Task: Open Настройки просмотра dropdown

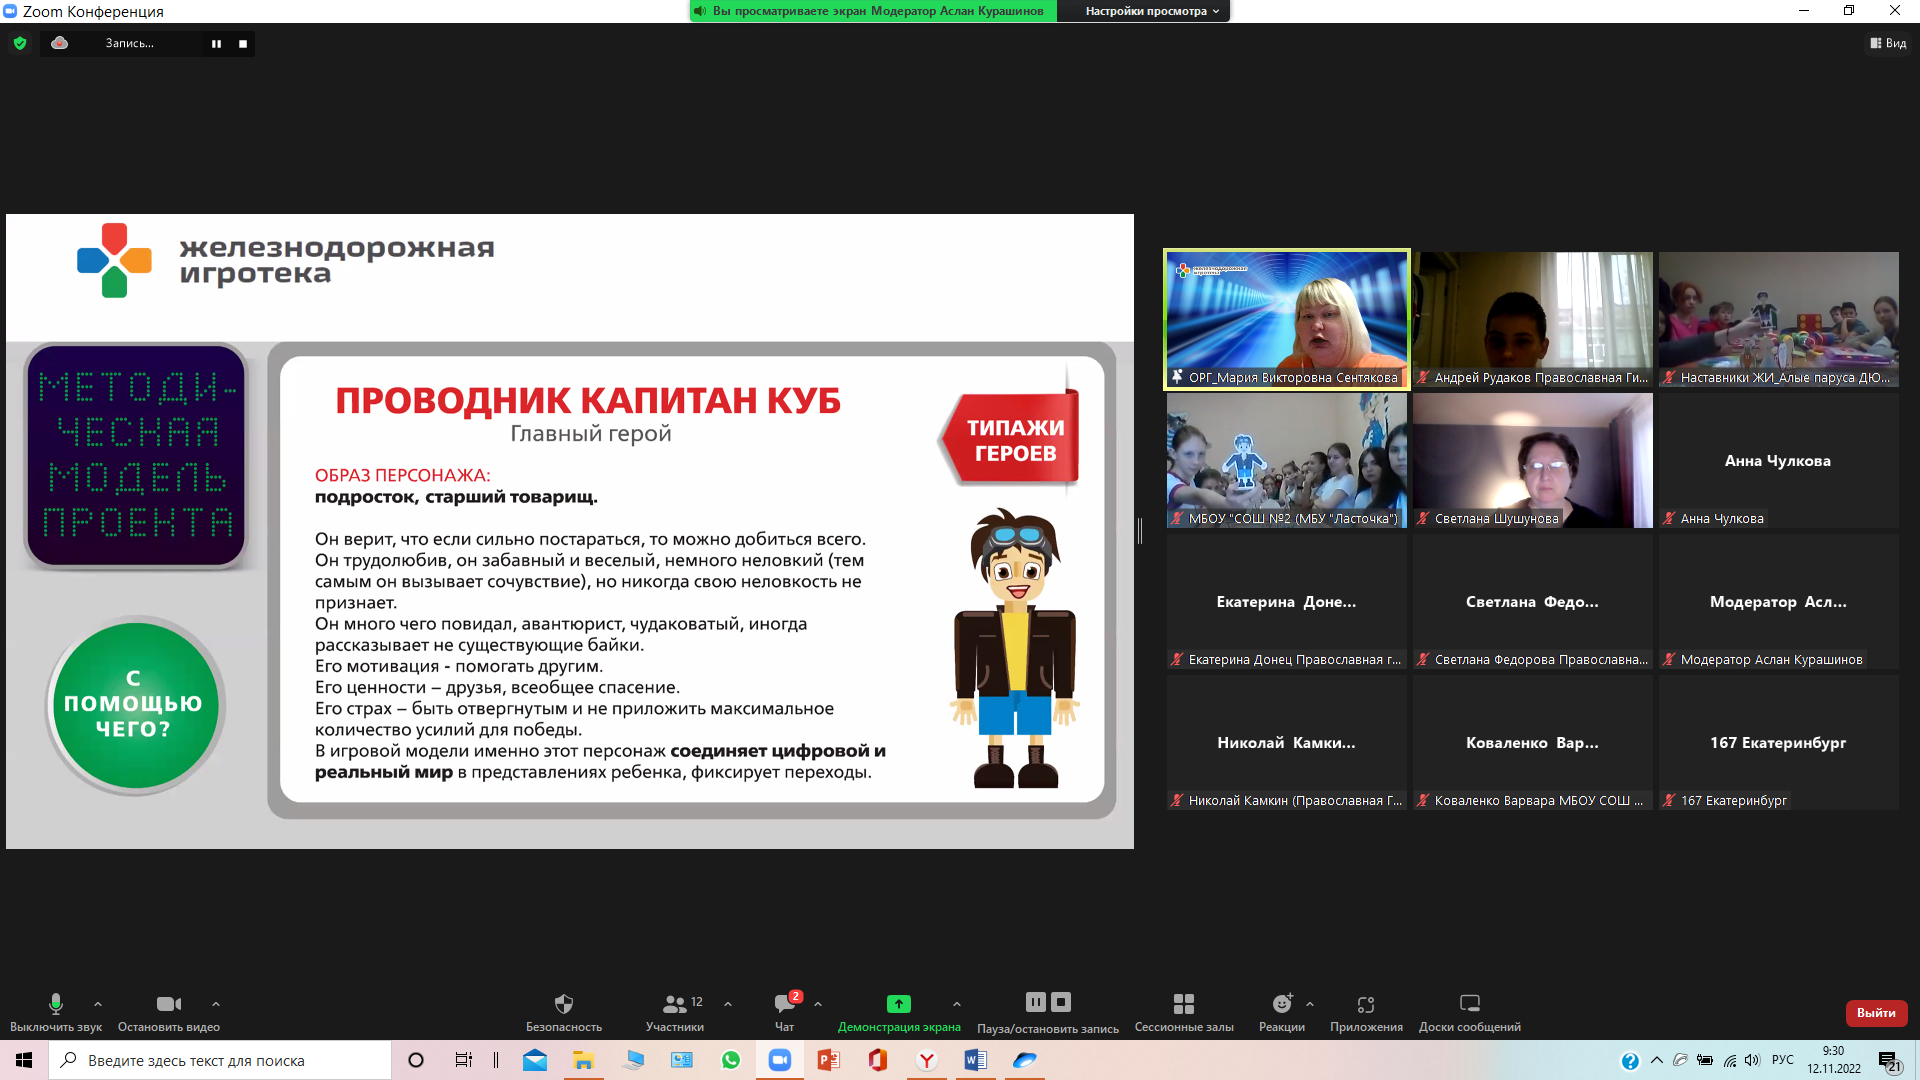Action: coord(1152,11)
